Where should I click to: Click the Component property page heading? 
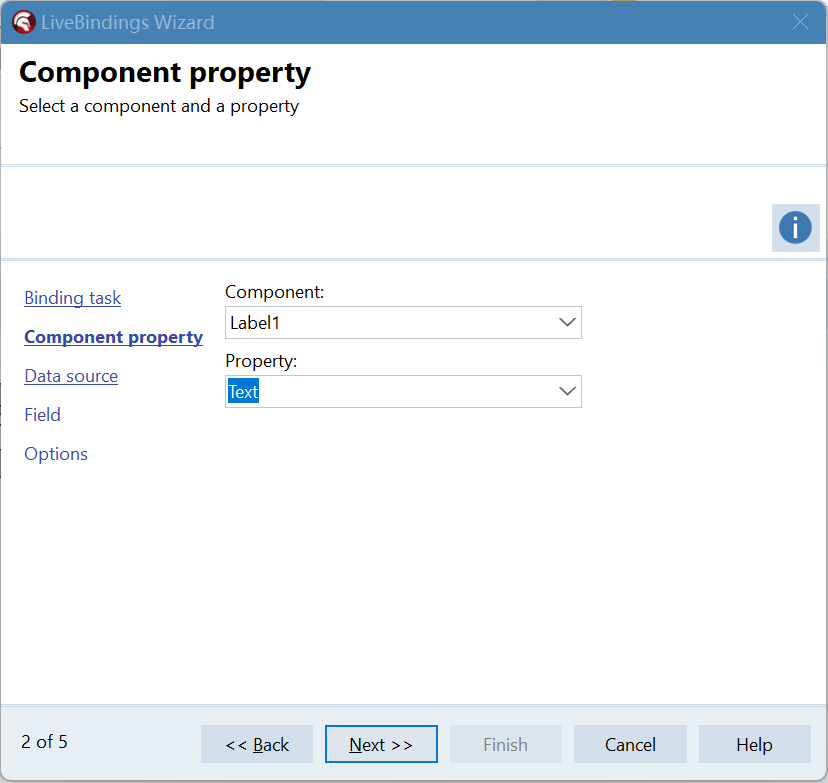[x=165, y=72]
